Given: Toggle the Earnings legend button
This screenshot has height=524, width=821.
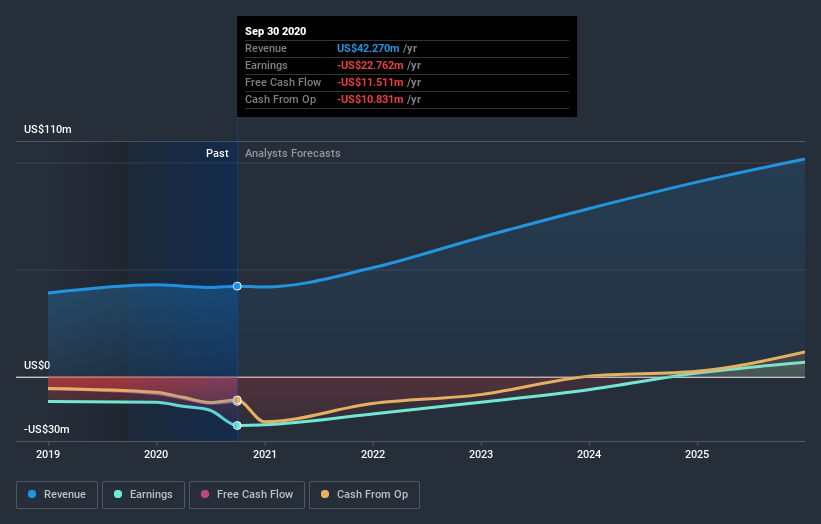Looking at the screenshot, I should (x=143, y=495).
